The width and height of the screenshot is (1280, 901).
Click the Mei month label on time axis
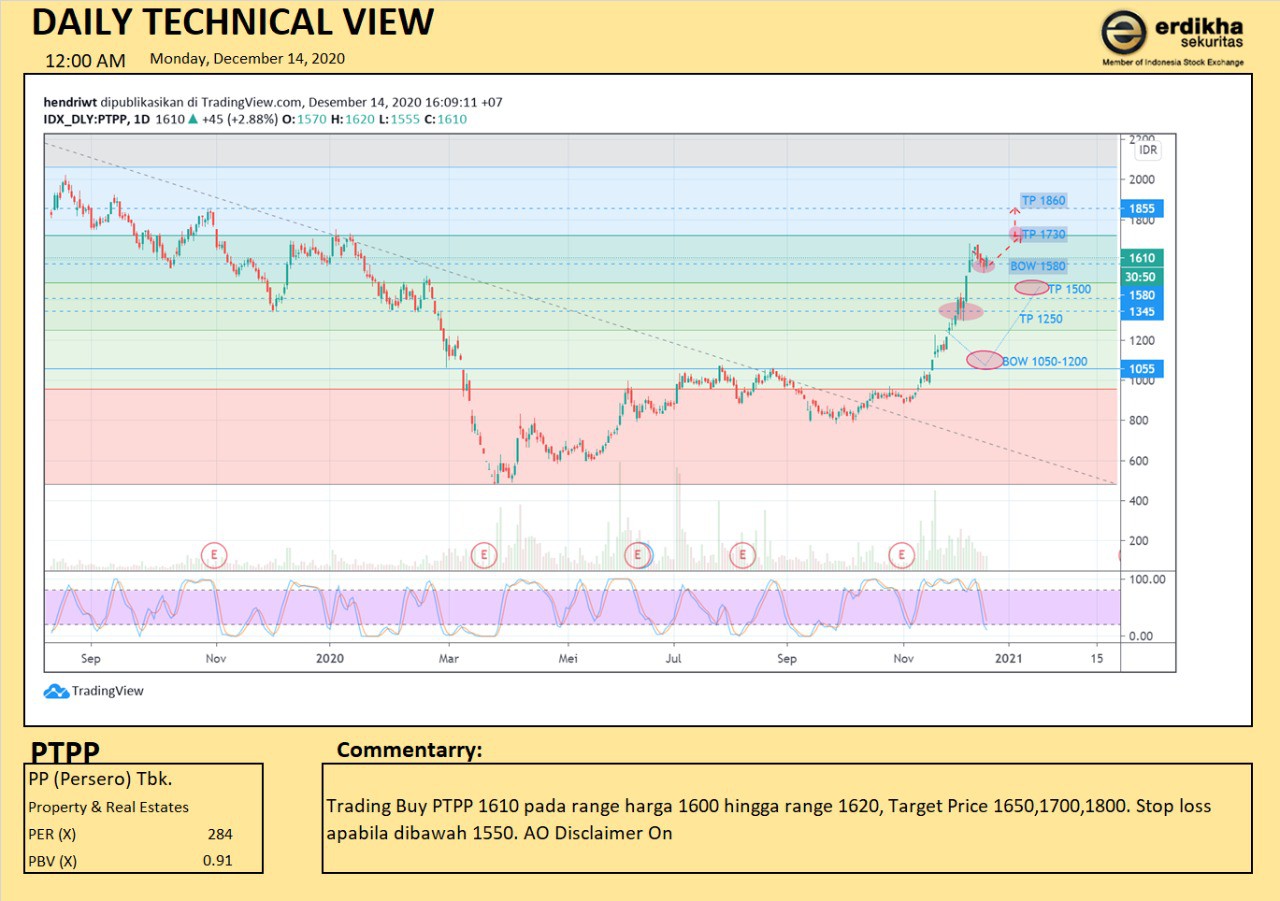pyautogui.click(x=568, y=659)
